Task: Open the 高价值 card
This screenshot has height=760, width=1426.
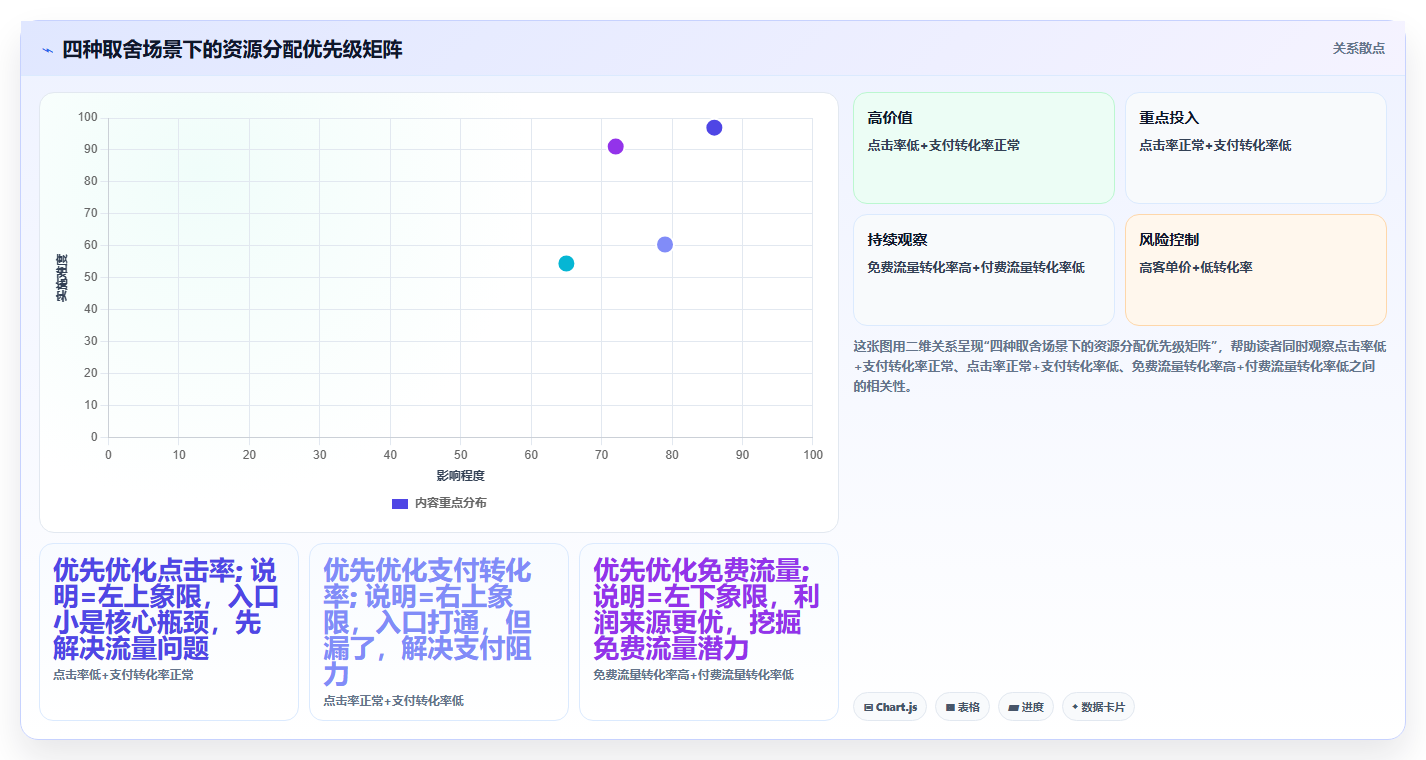Action: click(983, 148)
